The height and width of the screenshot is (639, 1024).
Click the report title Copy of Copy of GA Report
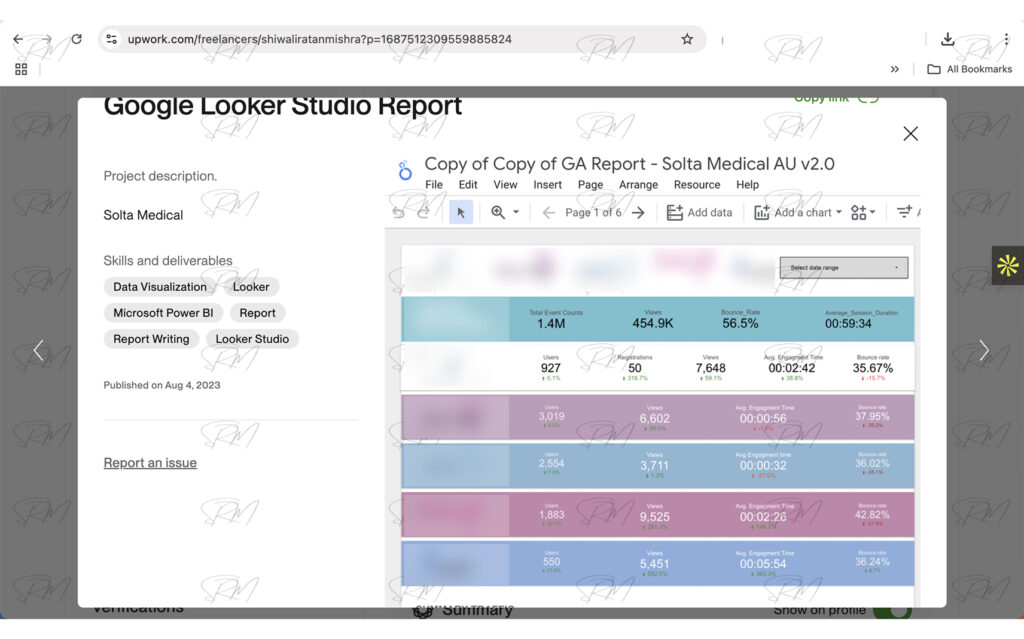coord(630,164)
